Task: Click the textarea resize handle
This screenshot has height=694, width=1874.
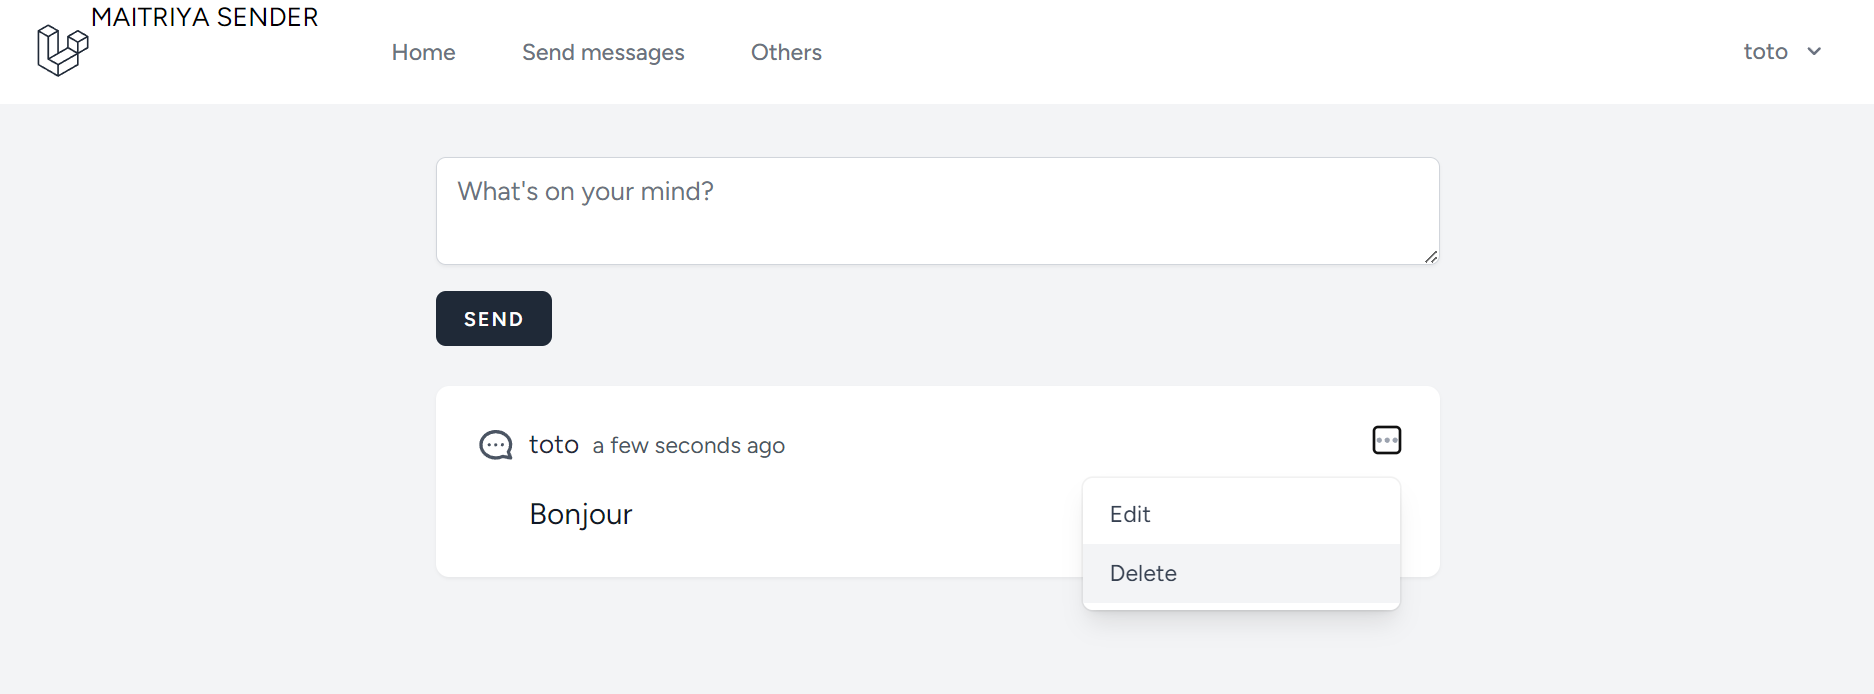Action: tap(1431, 257)
